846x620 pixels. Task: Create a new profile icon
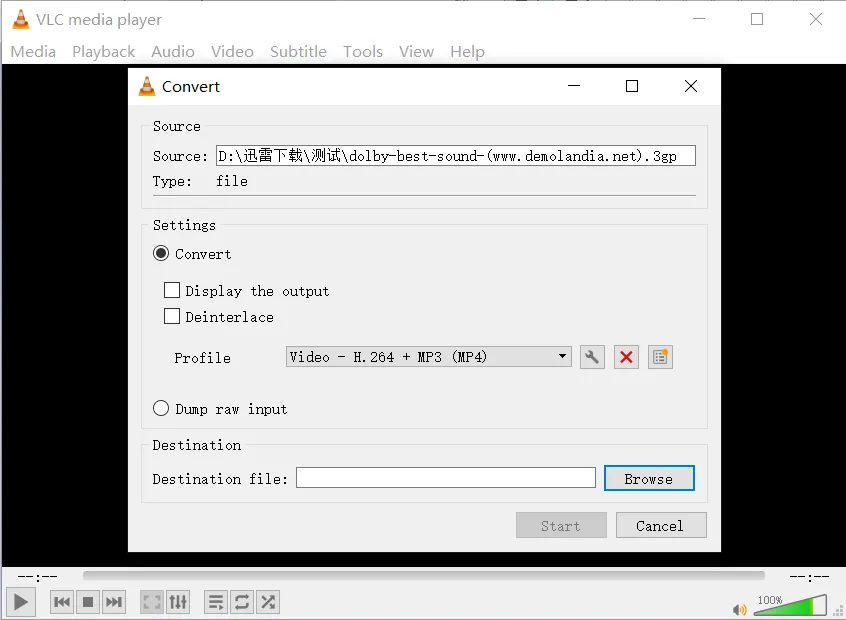(x=659, y=357)
